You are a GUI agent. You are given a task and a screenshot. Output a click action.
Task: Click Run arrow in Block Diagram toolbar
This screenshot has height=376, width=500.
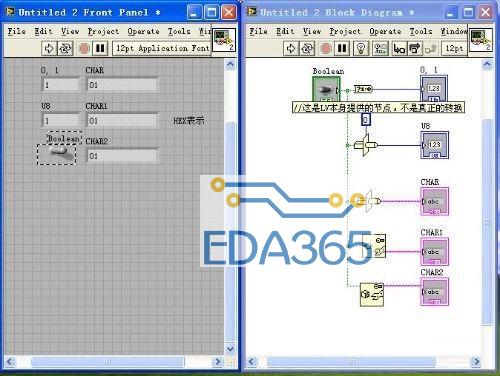point(291,49)
